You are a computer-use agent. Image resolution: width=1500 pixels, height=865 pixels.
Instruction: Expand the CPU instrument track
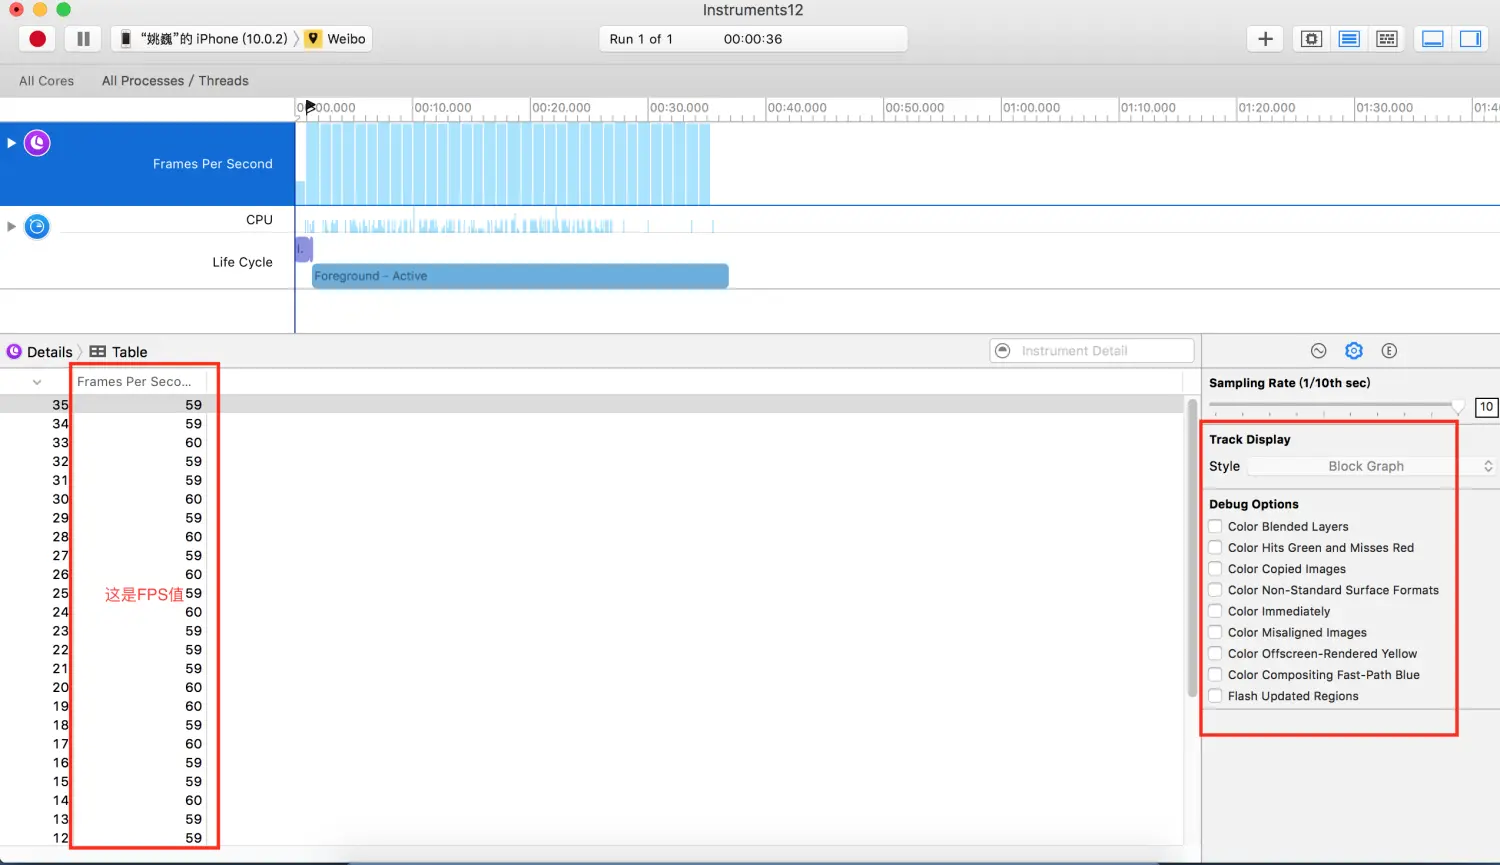[11, 226]
